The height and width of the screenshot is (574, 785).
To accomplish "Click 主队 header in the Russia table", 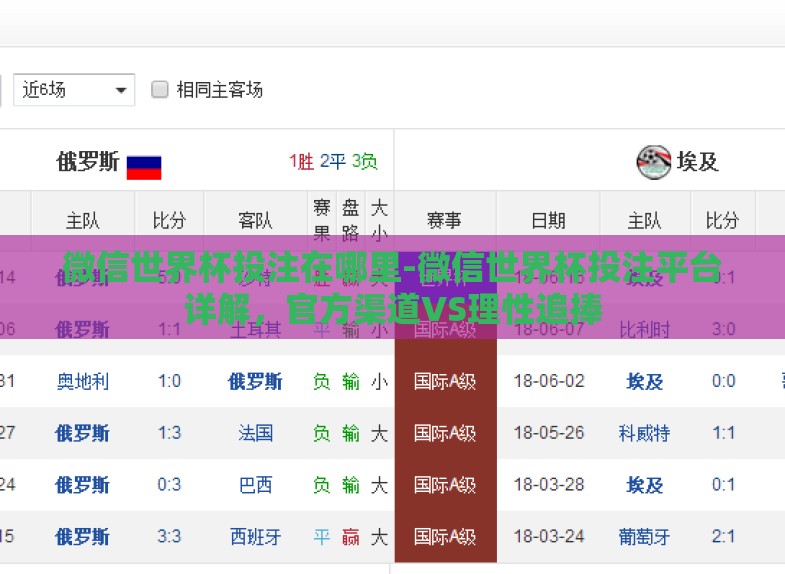I will pyautogui.click(x=83, y=220).
